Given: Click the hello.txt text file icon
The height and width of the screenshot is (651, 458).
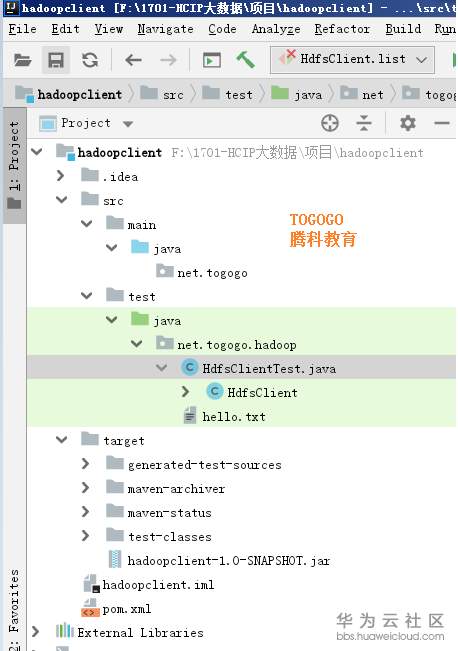Looking at the screenshot, I should [x=190, y=415].
